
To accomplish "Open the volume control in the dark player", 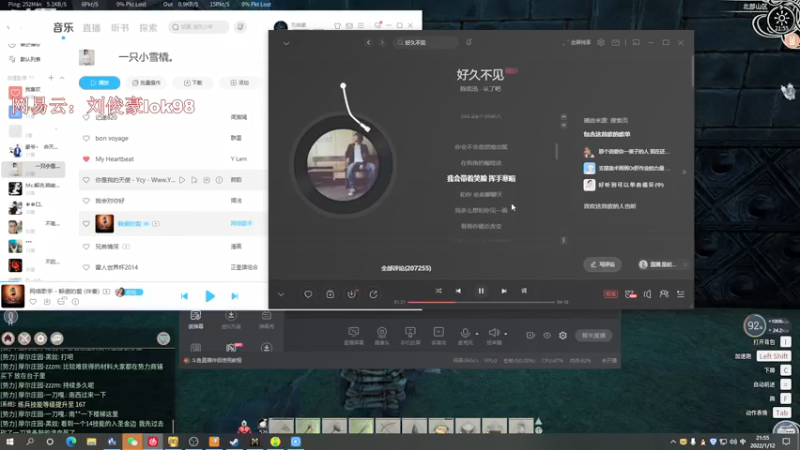I will pyautogui.click(x=647, y=294).
